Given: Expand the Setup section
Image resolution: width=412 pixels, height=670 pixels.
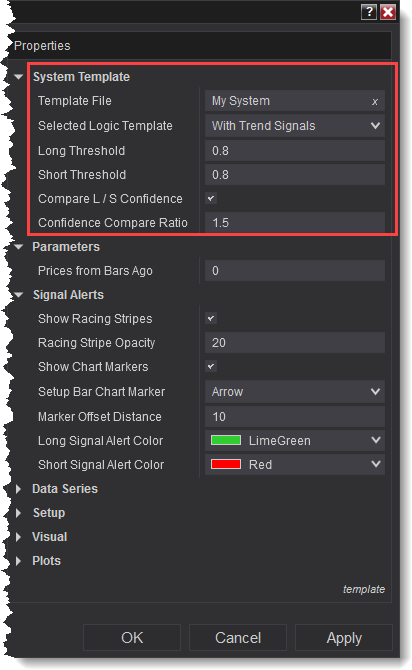Looking at the screenshot, I should point(18,513).
